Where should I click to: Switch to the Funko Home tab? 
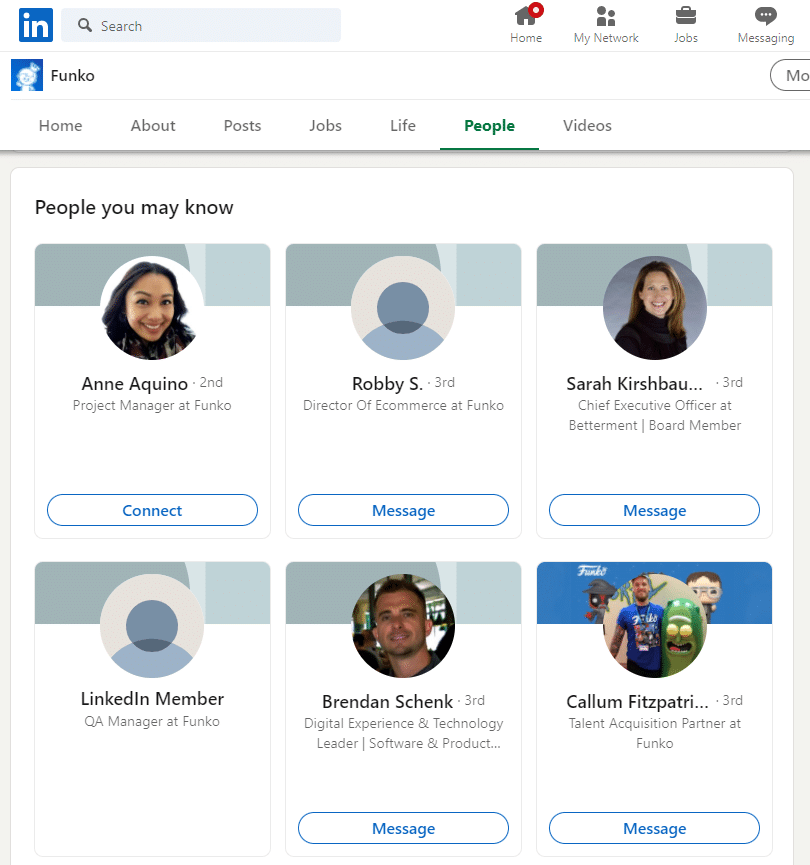click(x=60, y=126)
